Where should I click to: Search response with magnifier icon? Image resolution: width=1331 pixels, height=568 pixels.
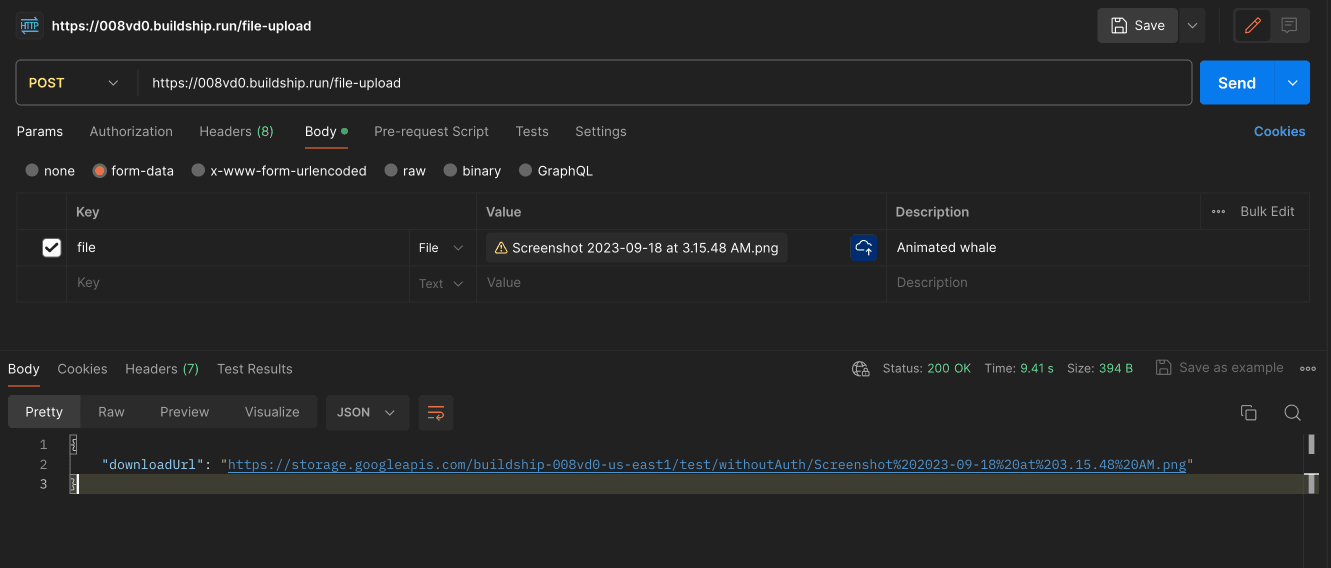coord(1292,412)
